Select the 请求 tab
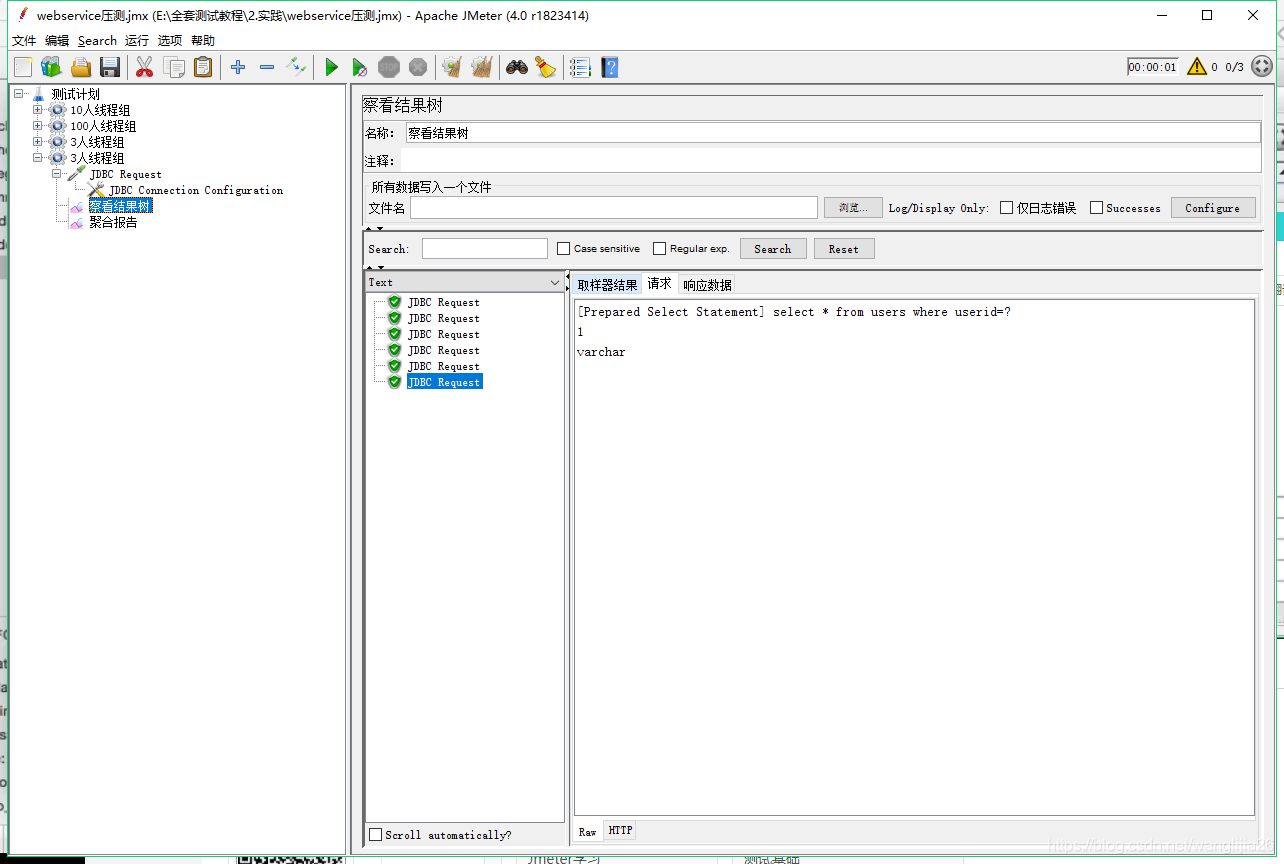 pos(659,284)
